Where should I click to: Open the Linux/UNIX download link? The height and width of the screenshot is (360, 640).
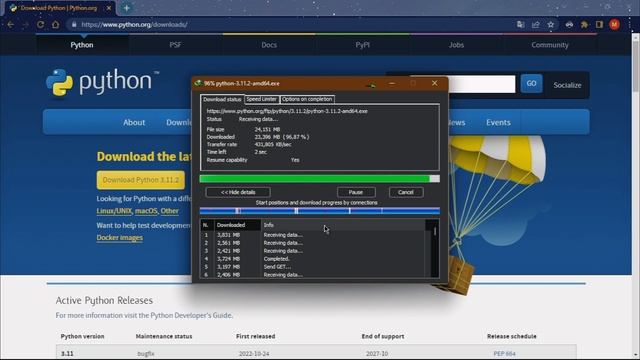114,211
